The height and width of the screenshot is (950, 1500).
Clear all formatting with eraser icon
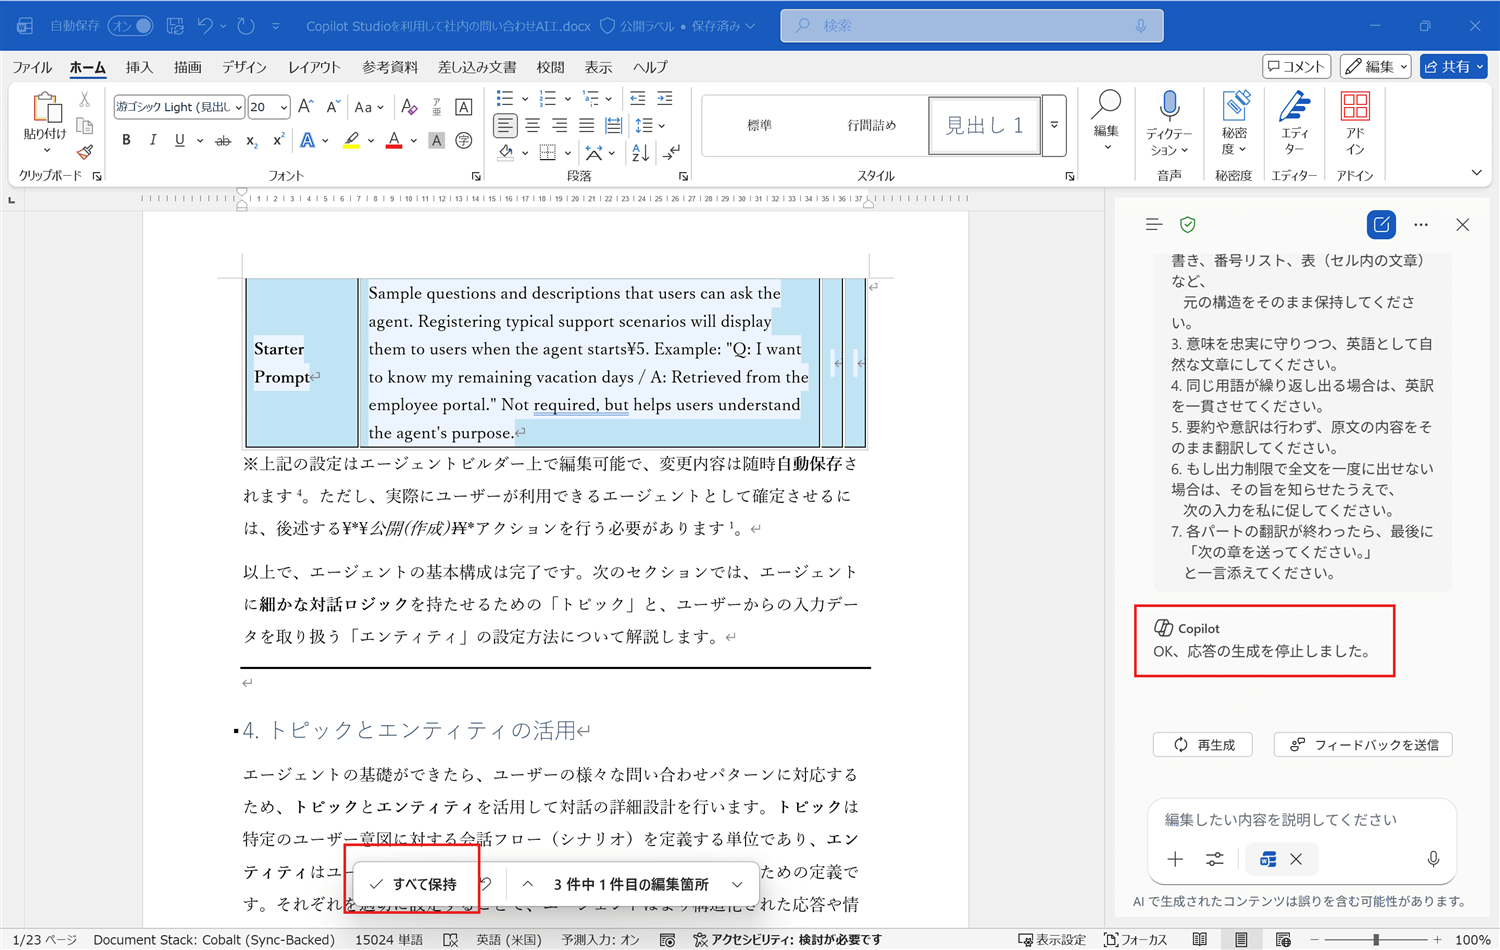409,107
